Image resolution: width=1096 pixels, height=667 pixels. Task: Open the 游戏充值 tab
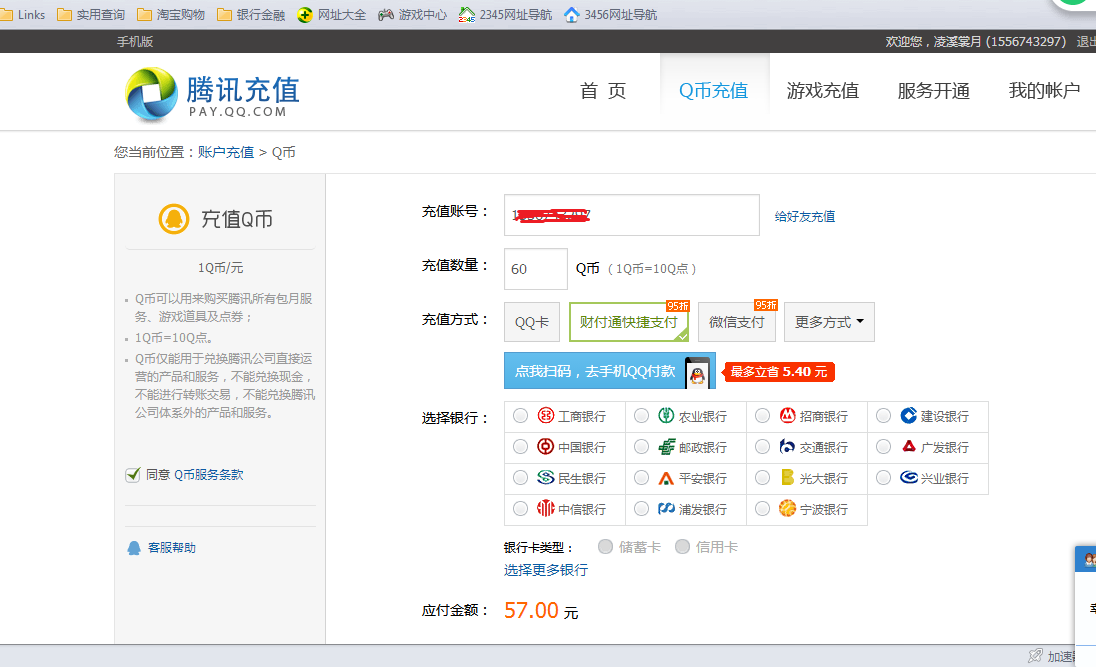[823, 91]
